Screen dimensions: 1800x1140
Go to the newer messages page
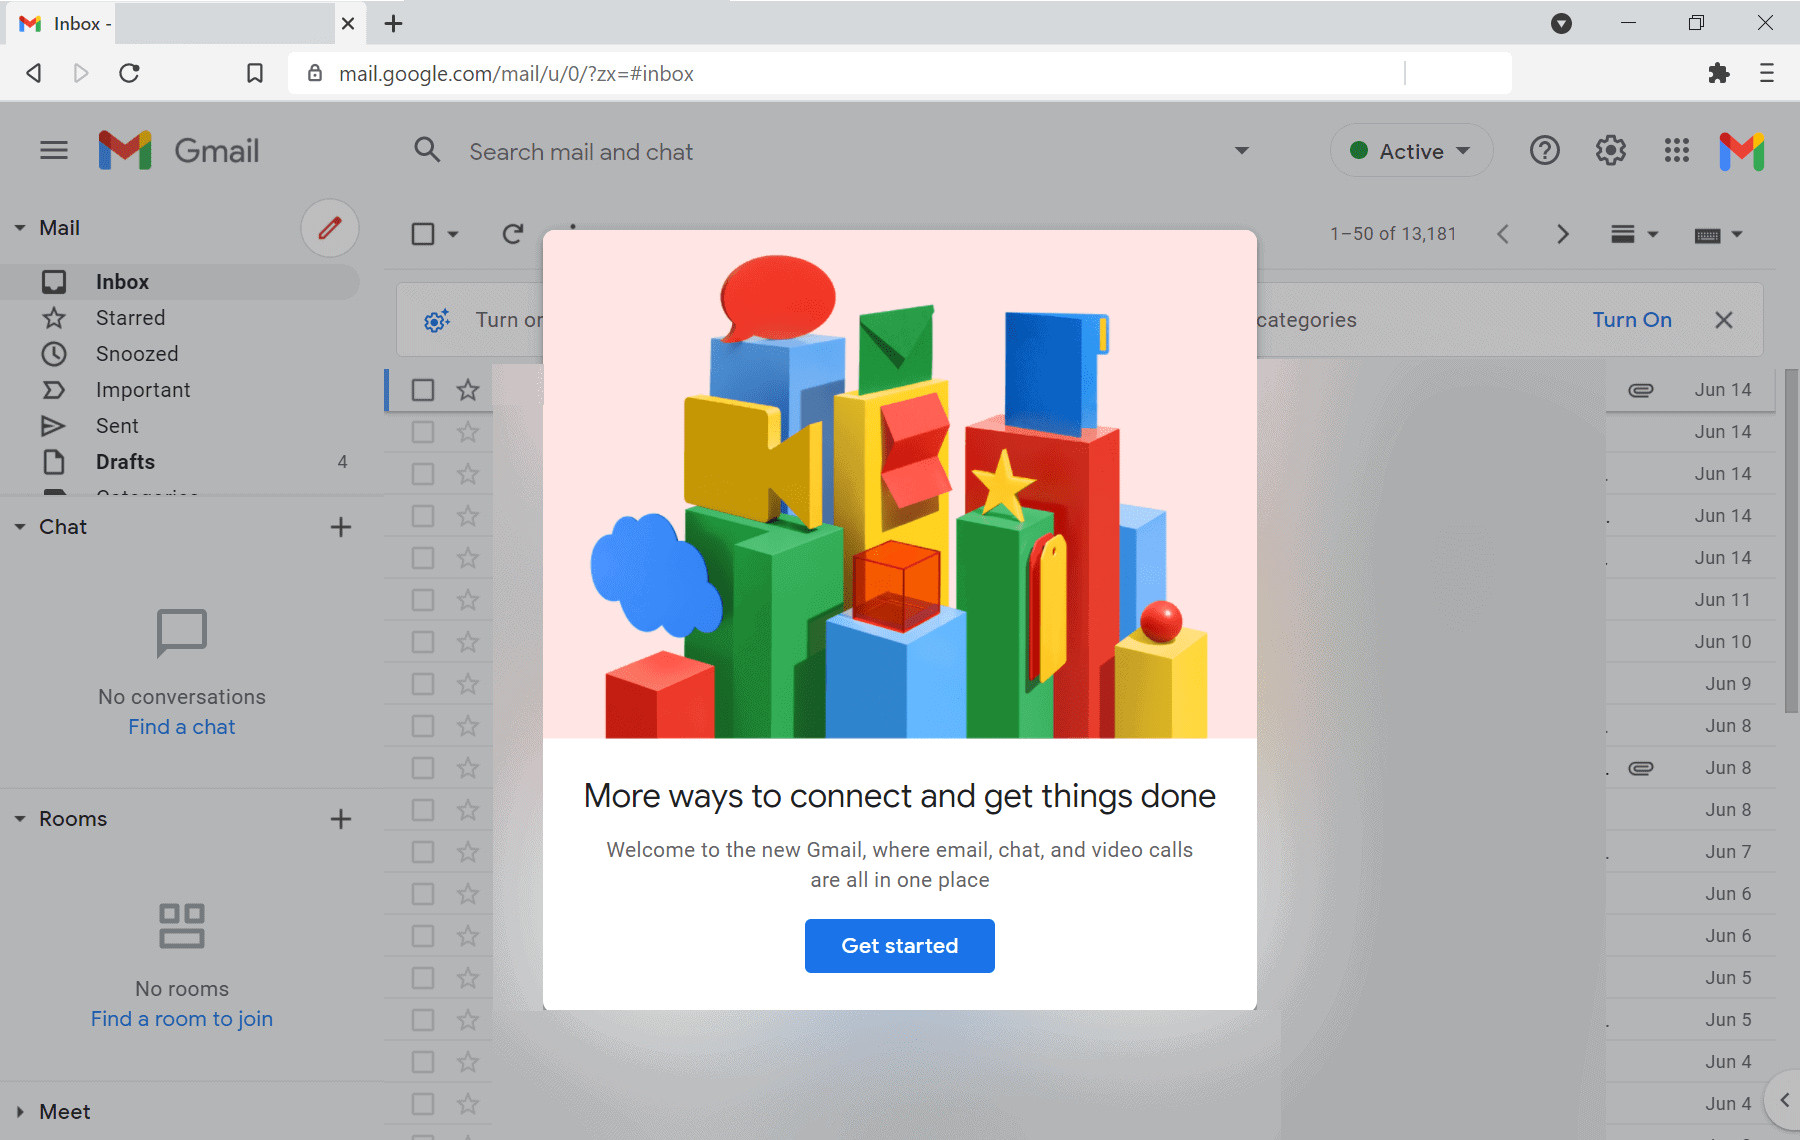(1503, 234)
